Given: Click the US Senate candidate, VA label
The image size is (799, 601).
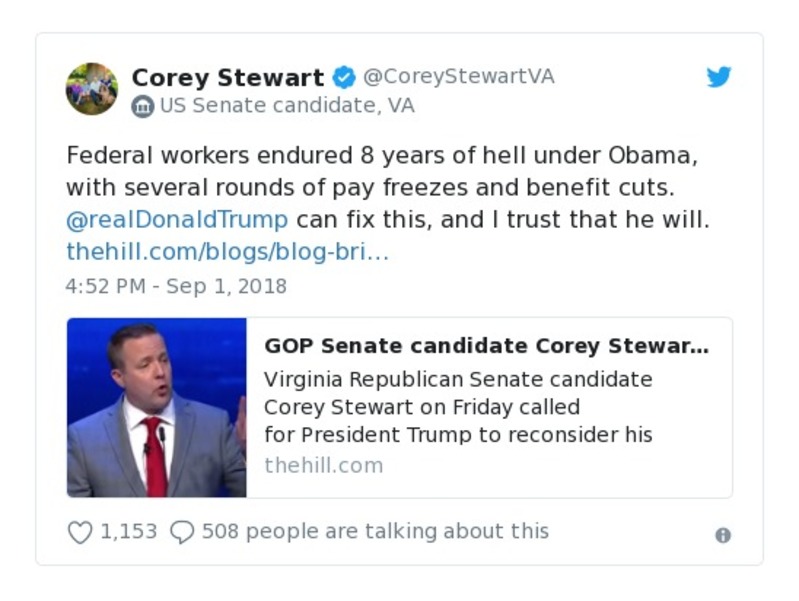Looking at the screenshot, I should click(287, 106).
